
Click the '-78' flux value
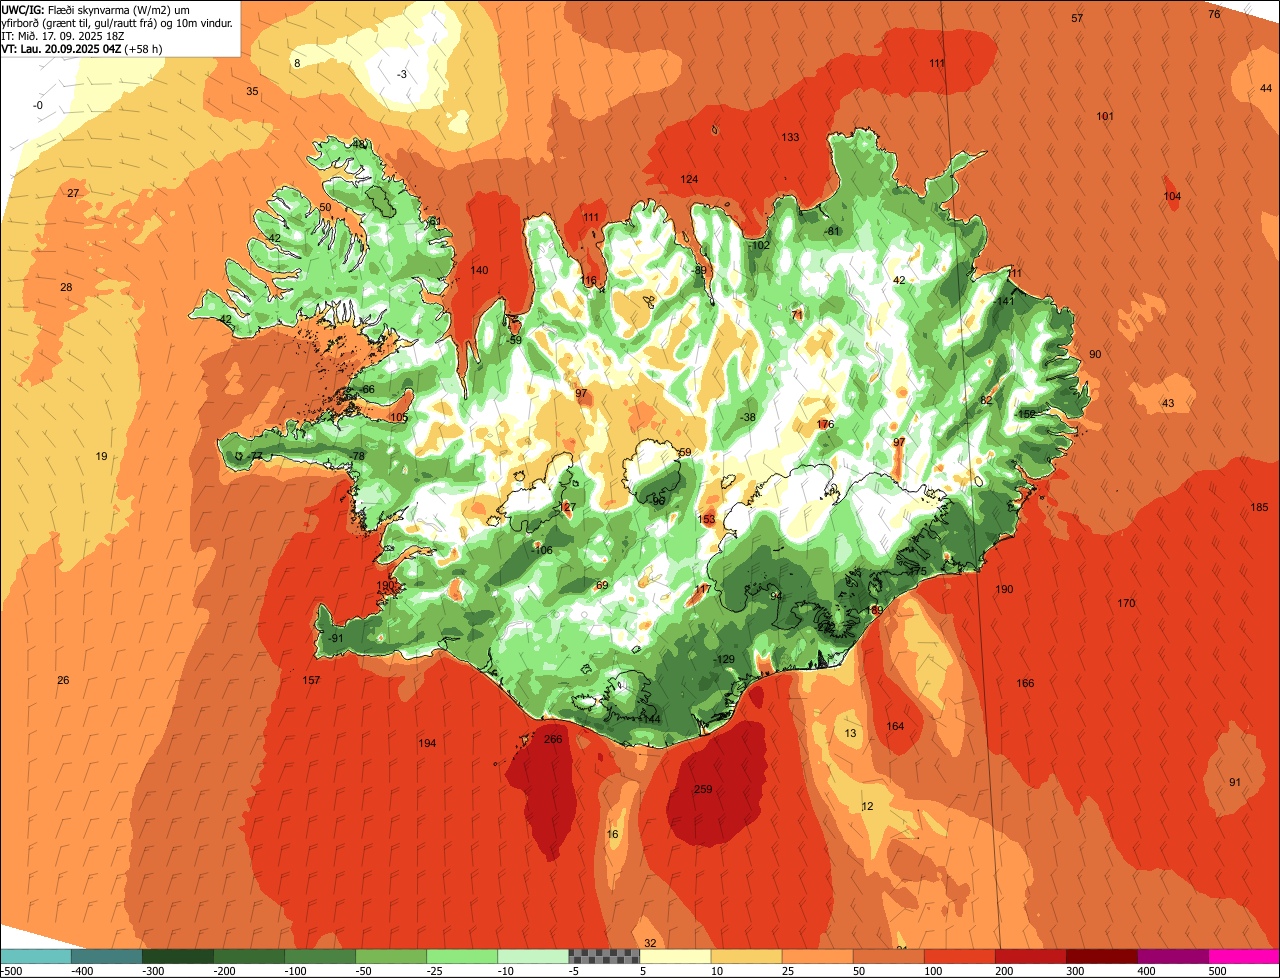click(x=356, y=457)
